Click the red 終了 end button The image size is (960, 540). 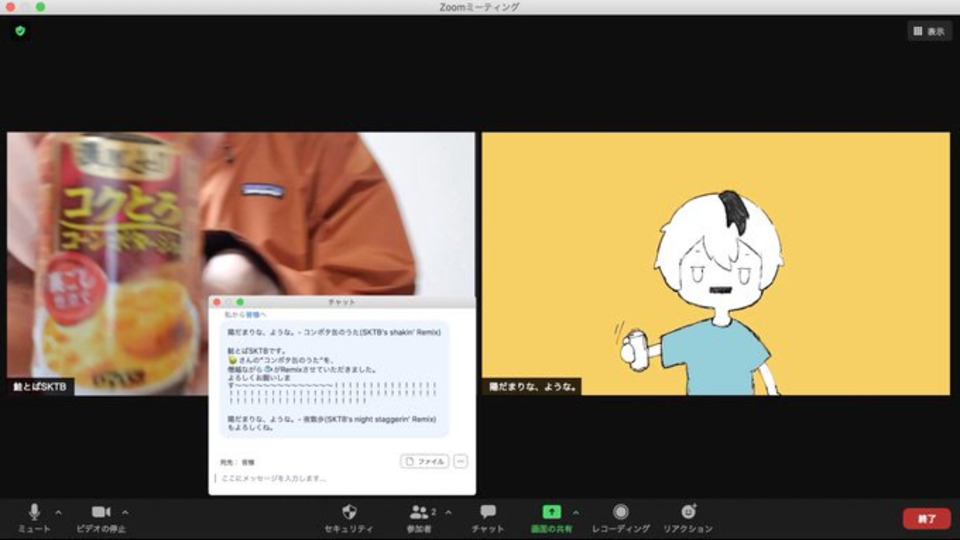tap(926, 519)
